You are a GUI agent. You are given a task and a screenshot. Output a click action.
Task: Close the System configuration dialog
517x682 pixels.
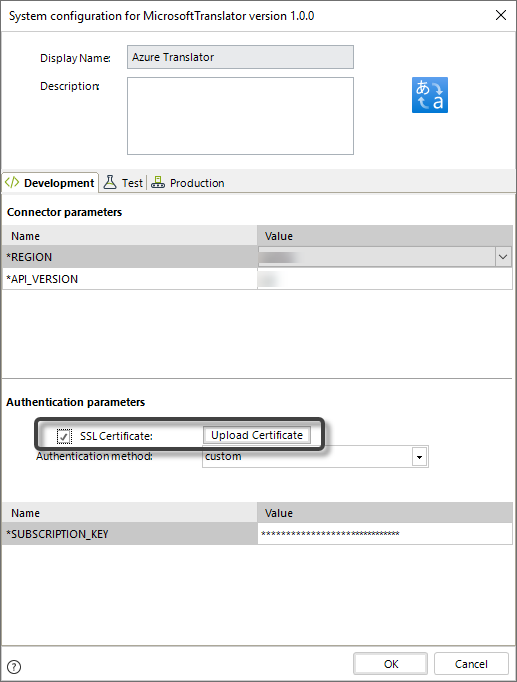[501, 15]
